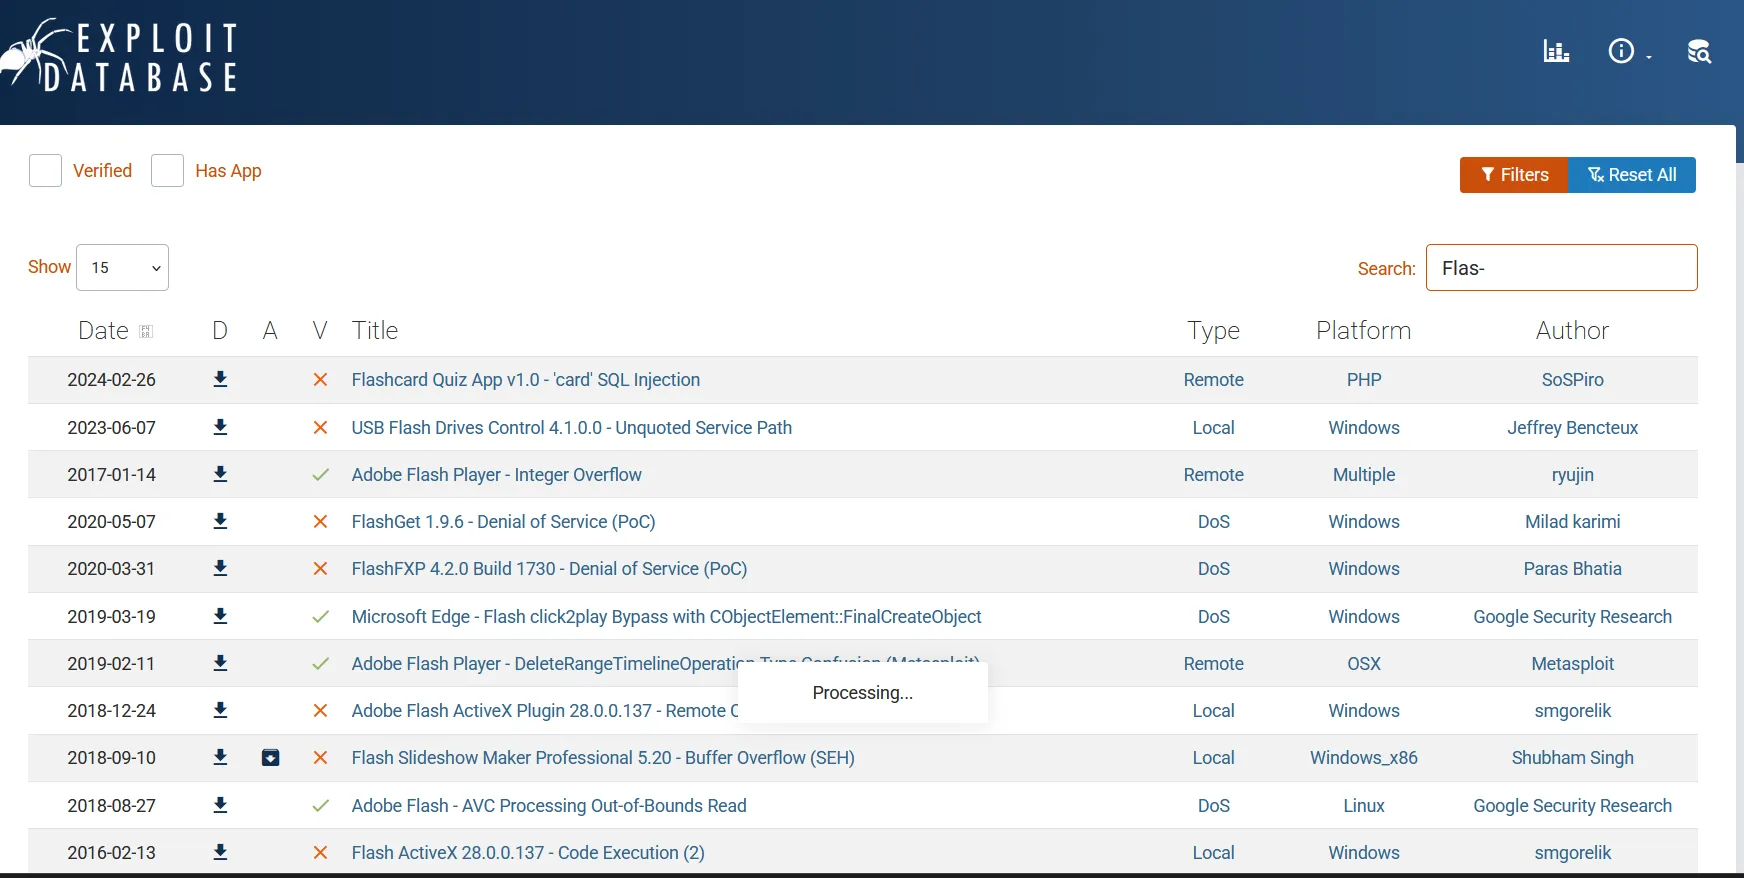Click unverified X on FlashFXP row
The height and width of the screenshot is (878, 1744).
coord(320,569)
